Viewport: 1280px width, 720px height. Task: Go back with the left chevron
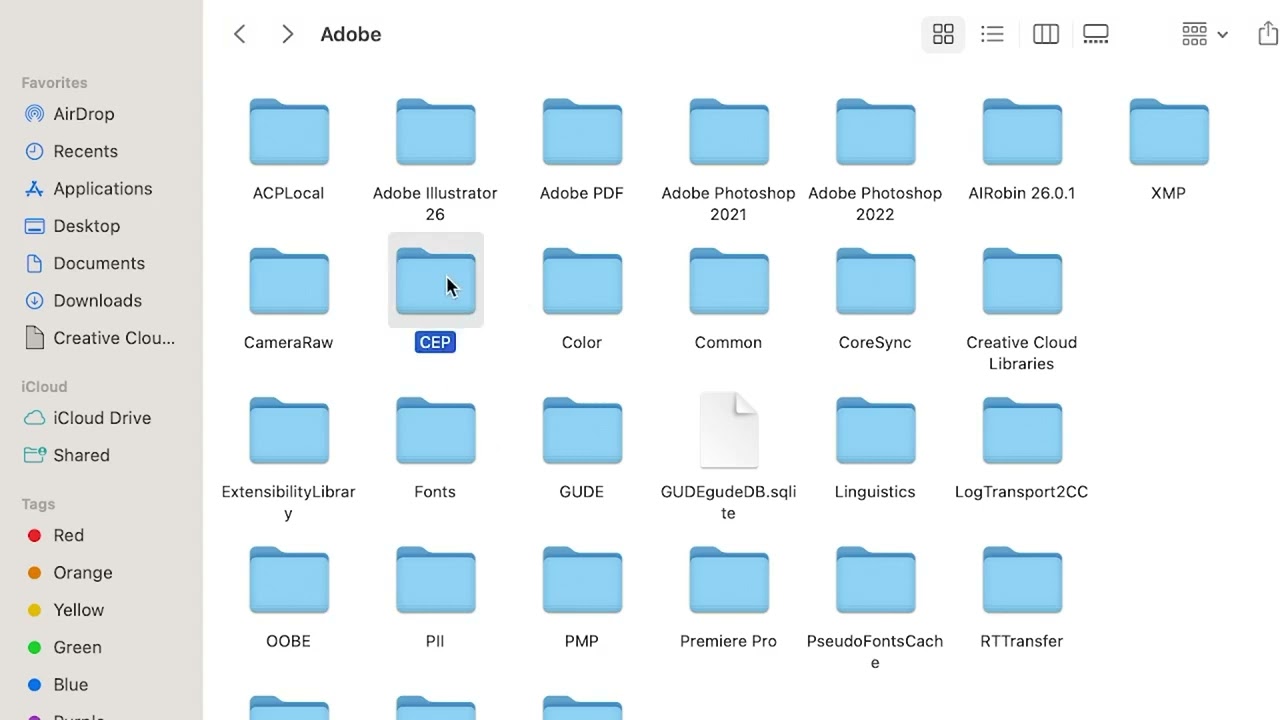coord(240,34)
